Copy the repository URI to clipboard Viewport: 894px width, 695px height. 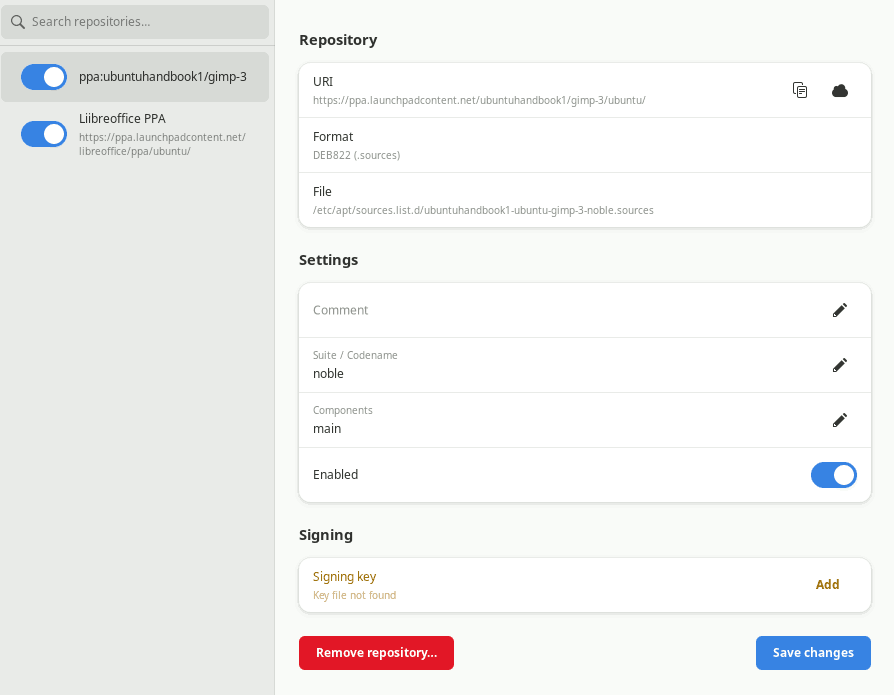click(800, 90)
